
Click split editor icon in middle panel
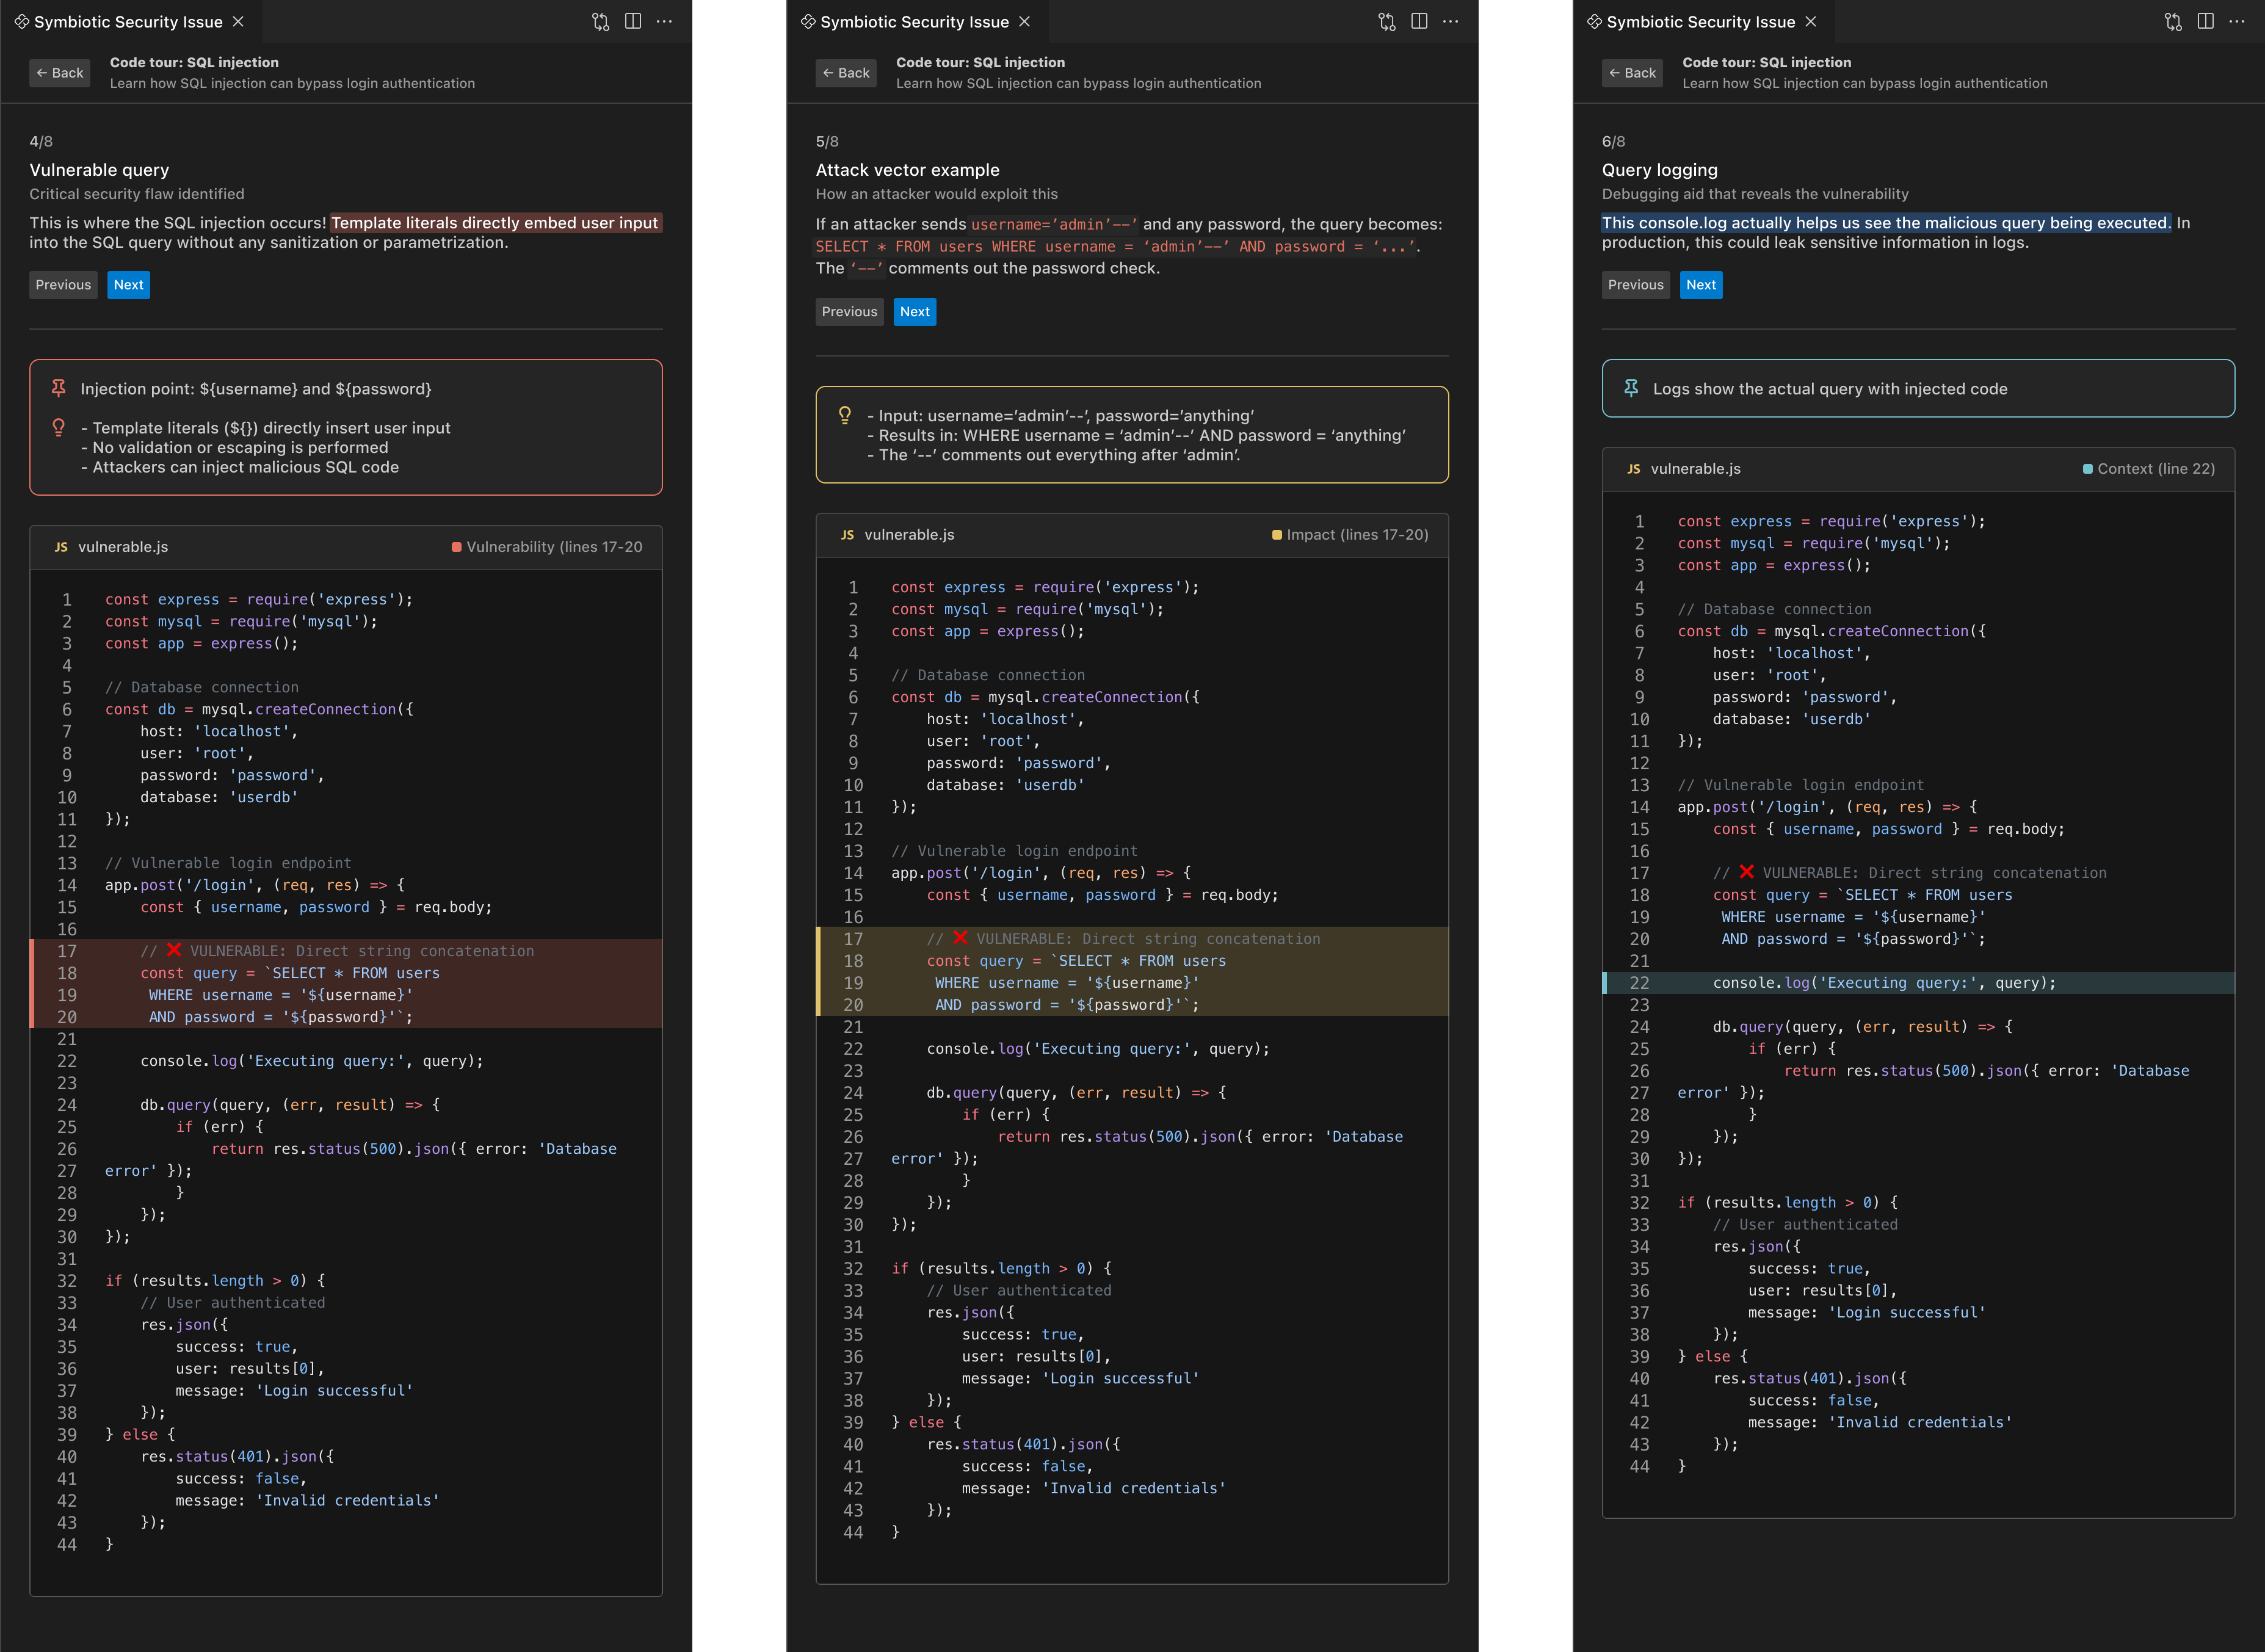[1419, 22]
